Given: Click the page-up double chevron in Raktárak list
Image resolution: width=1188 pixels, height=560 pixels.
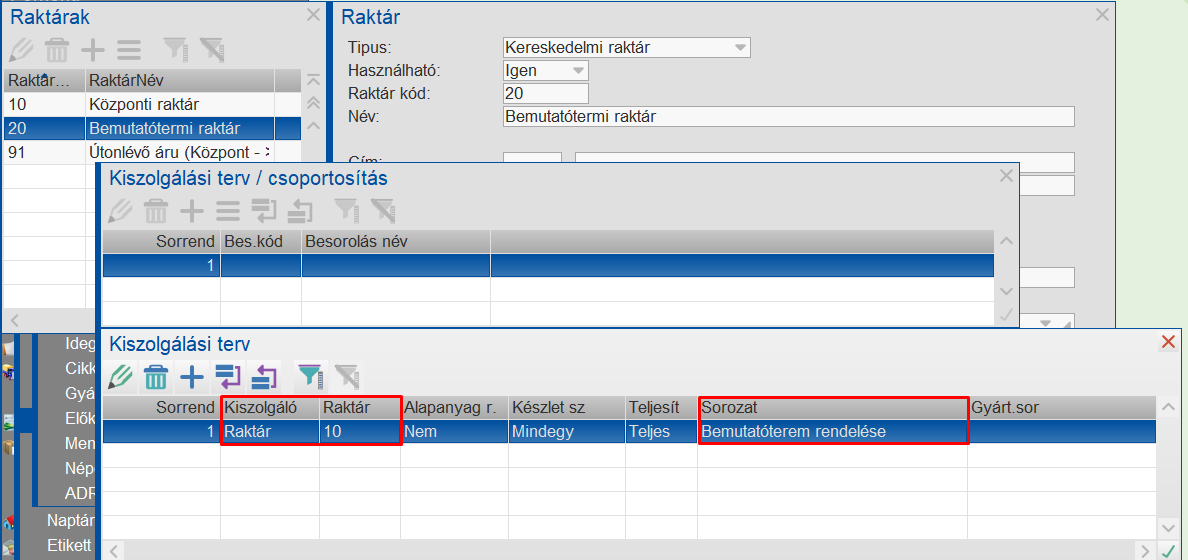Looking at the screenshot, I should [313, 103].
